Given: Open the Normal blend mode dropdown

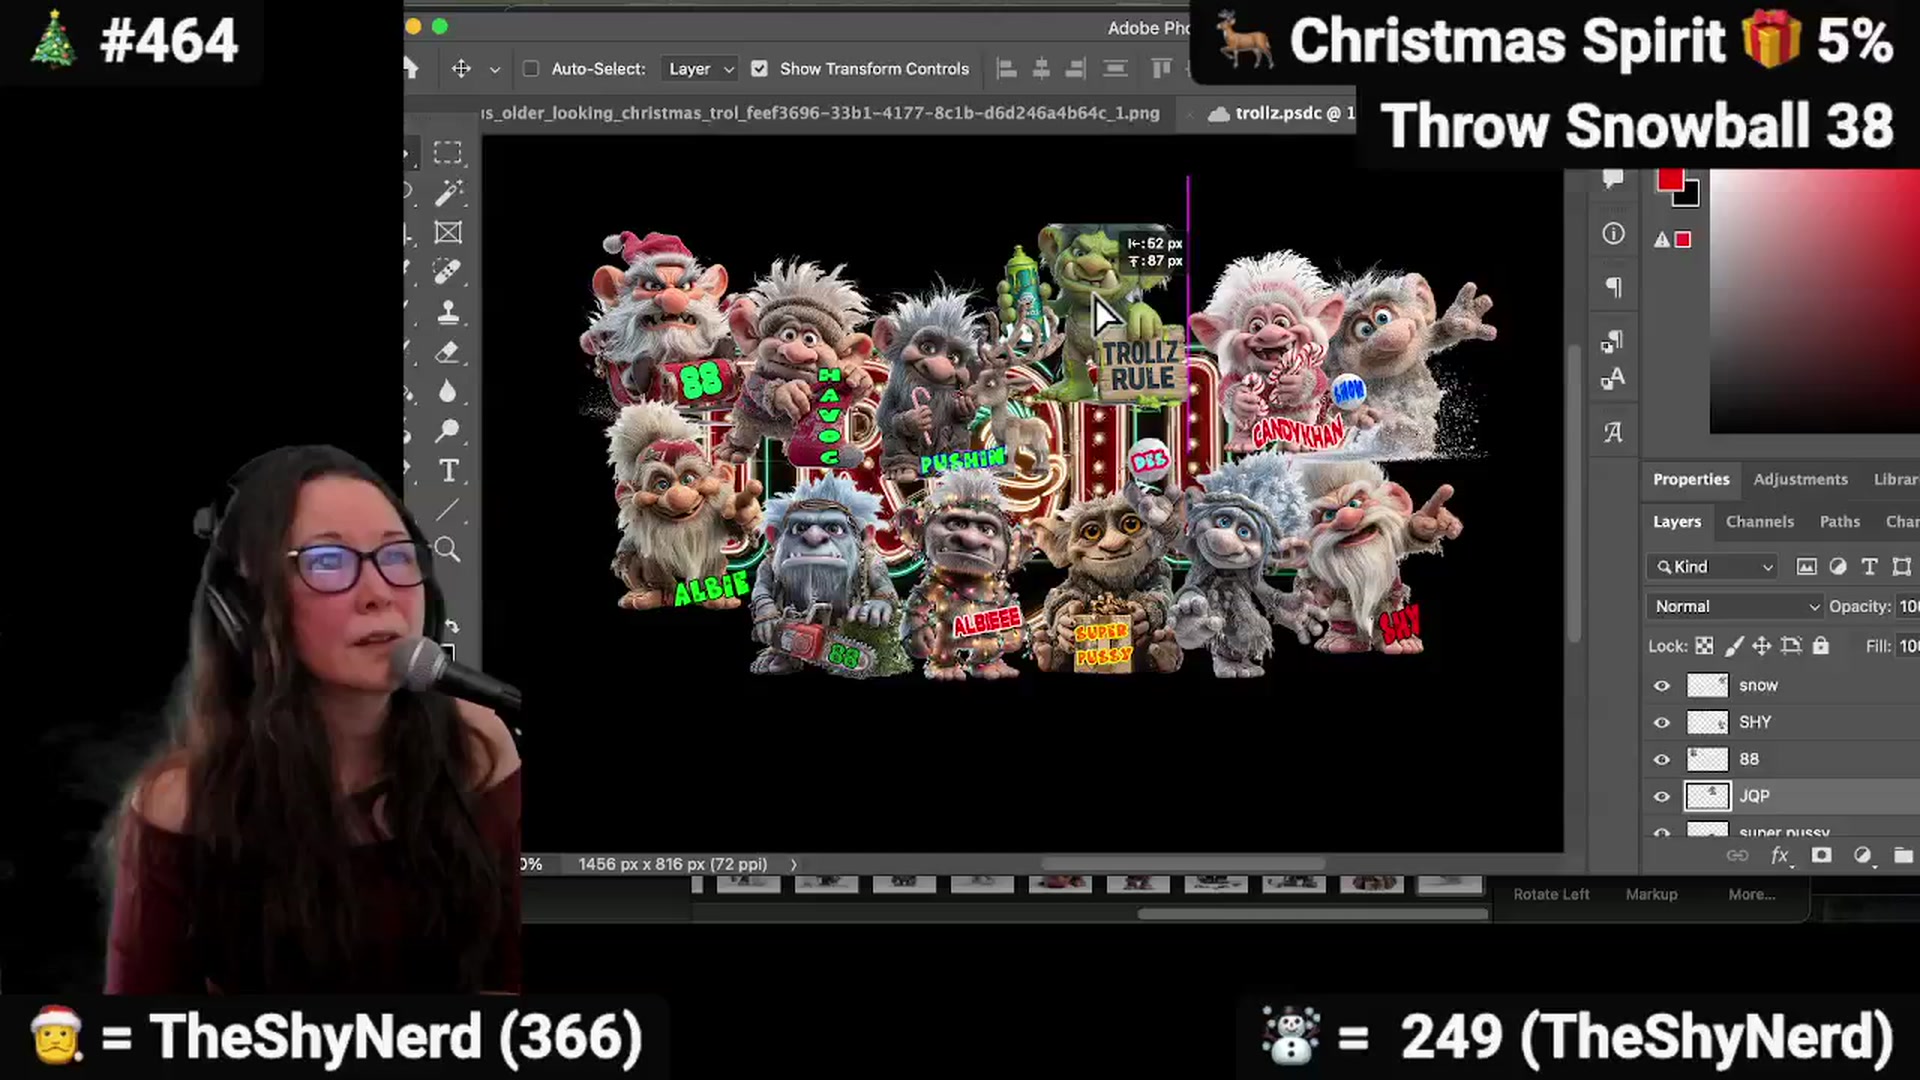Looking at the screenshot, I should coord(1736,606).
